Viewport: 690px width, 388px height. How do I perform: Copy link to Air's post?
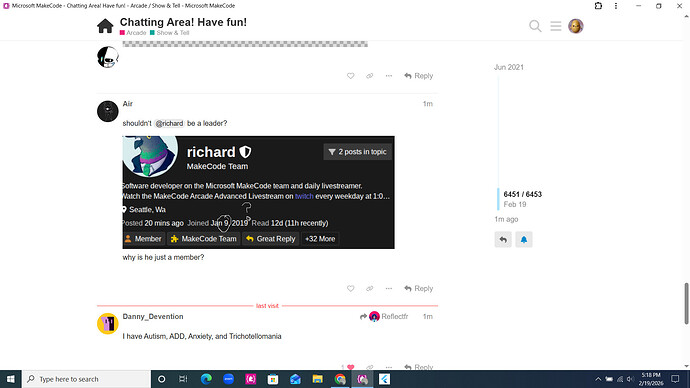point(370,289)
